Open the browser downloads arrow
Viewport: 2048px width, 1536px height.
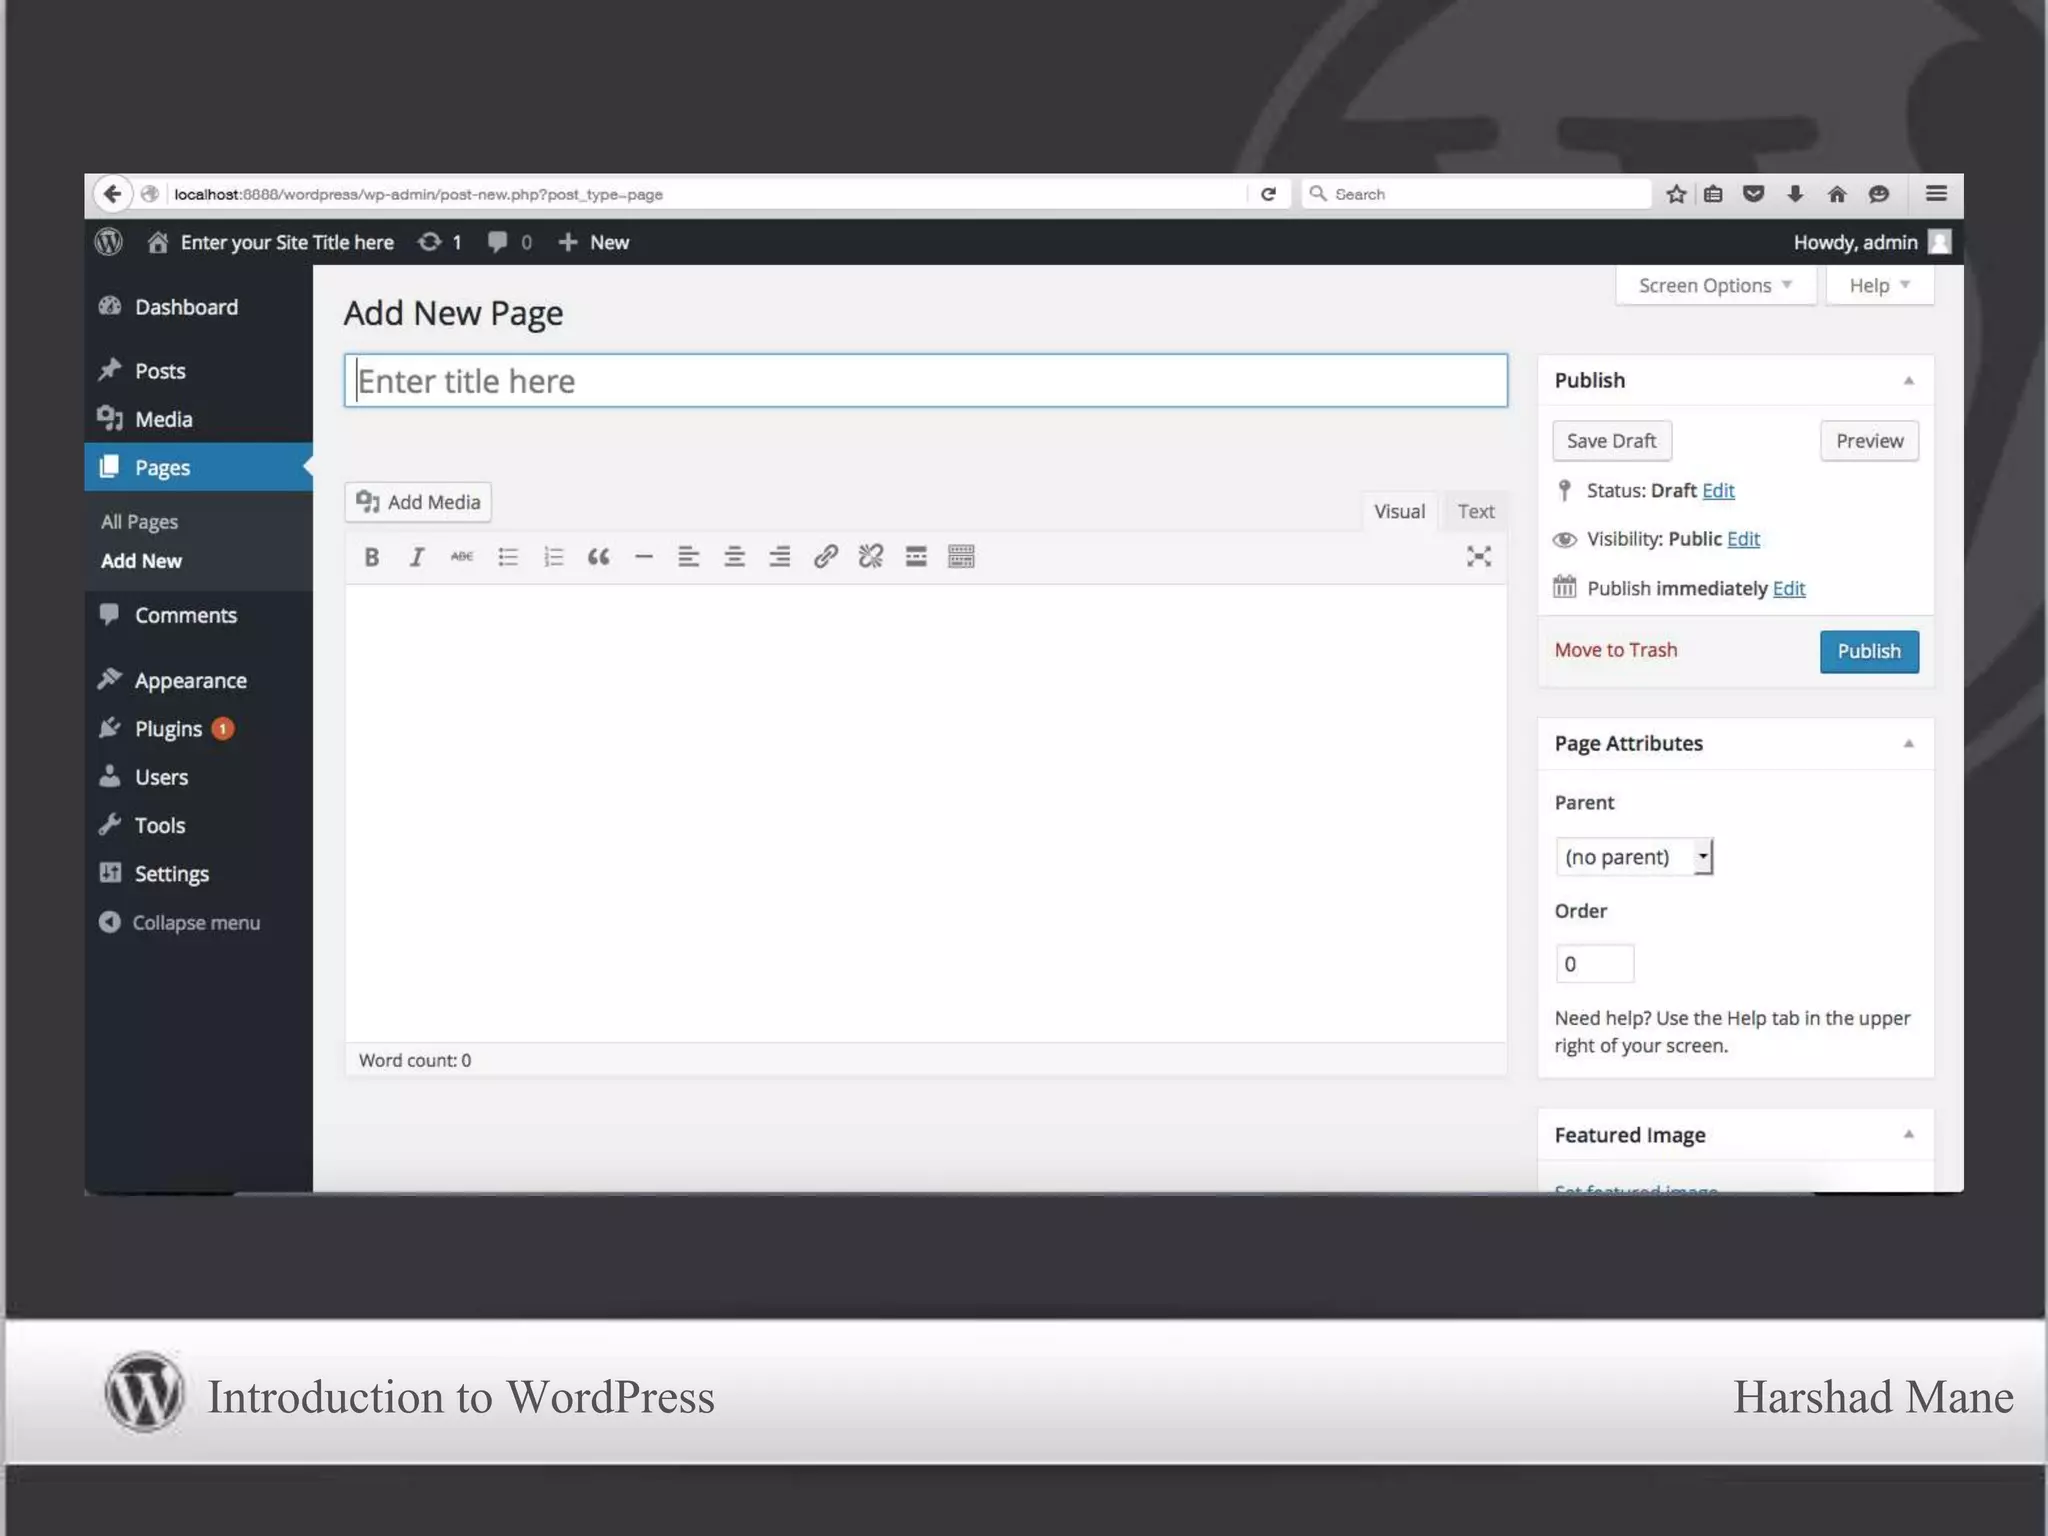1795,194
